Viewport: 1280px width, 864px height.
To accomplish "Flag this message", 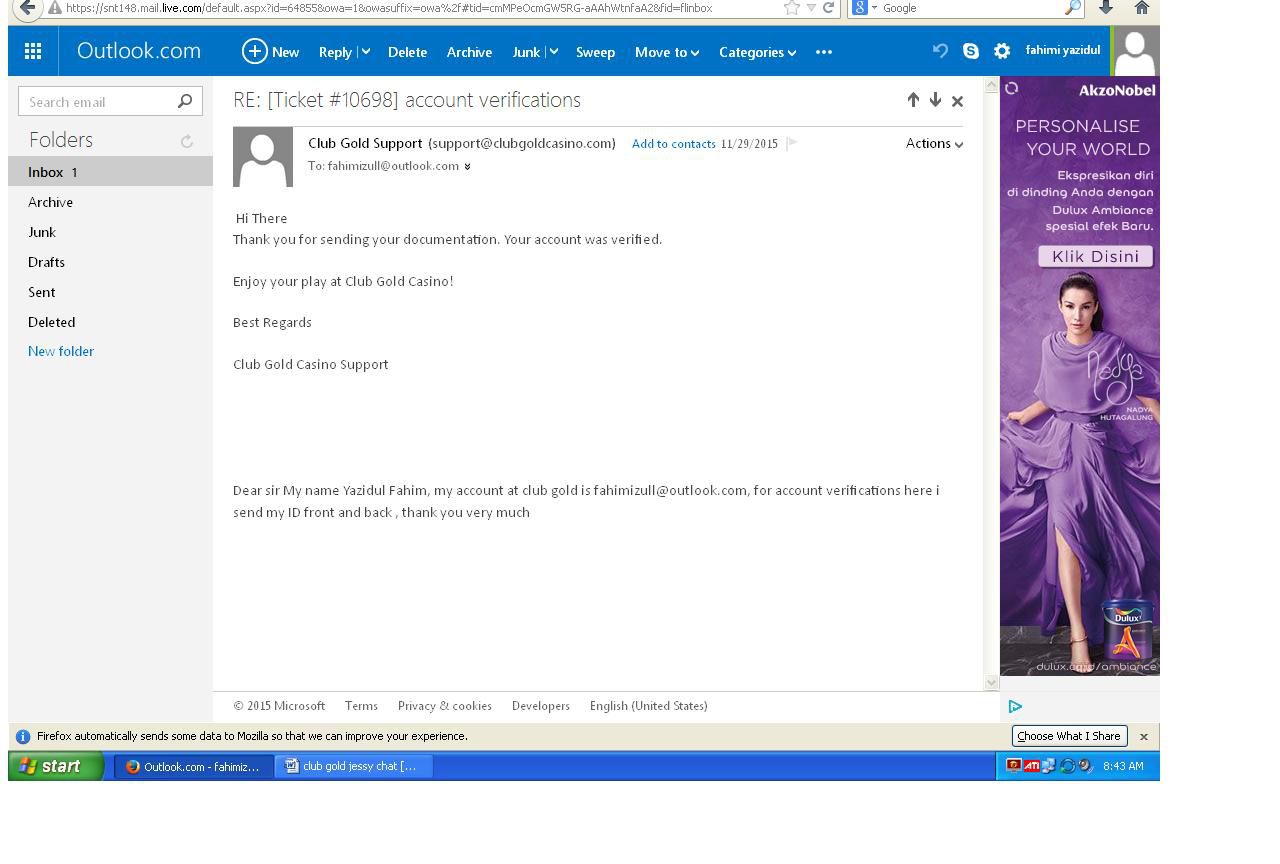I will click(x=792, y=143).
